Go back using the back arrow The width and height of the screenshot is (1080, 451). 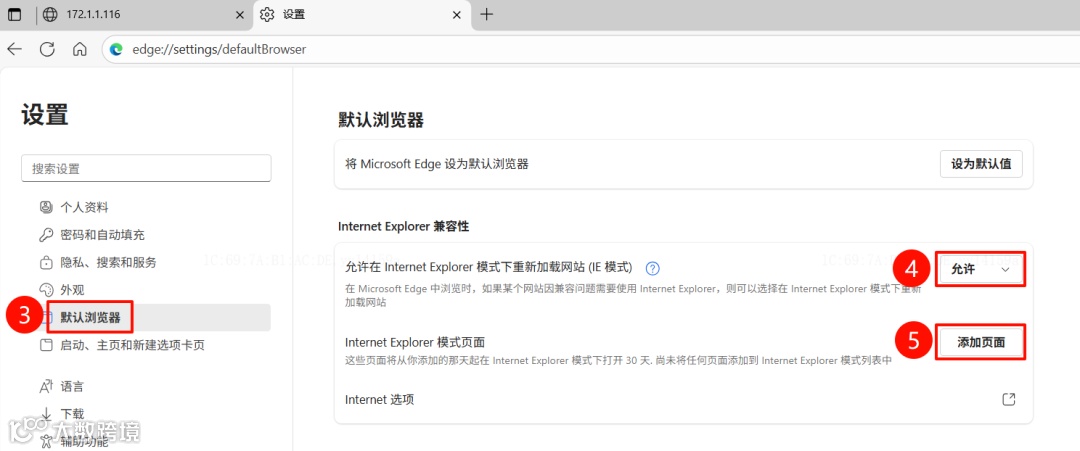click(x=14, y=49)
